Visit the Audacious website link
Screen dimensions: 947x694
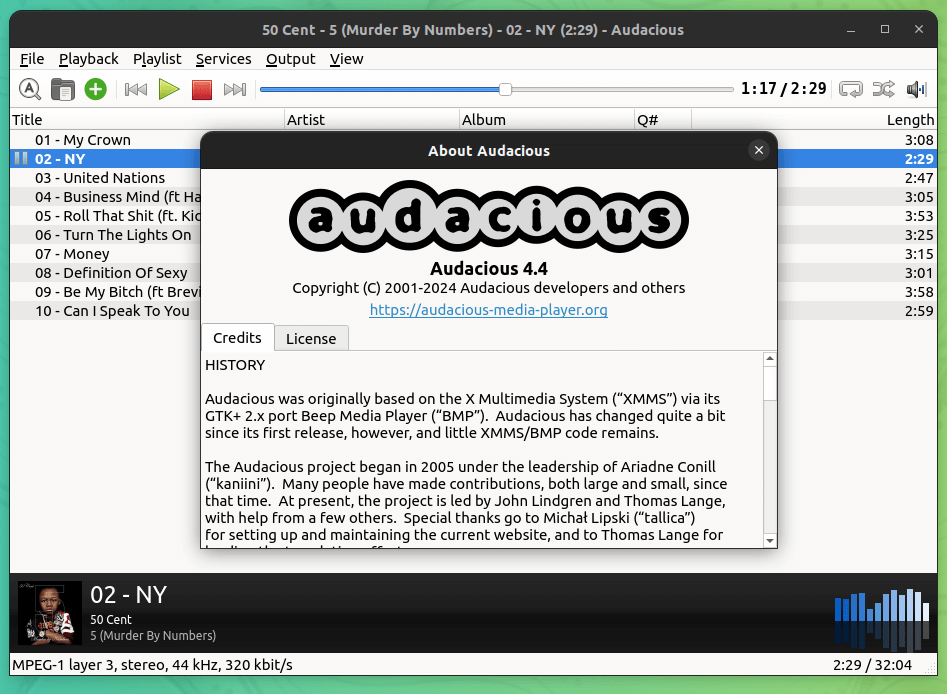tap(488, 310)
